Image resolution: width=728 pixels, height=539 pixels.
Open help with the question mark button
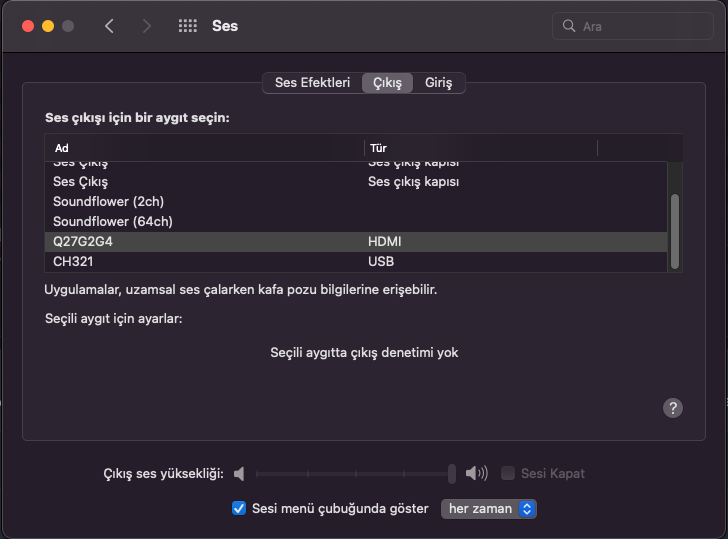[672, 408]
